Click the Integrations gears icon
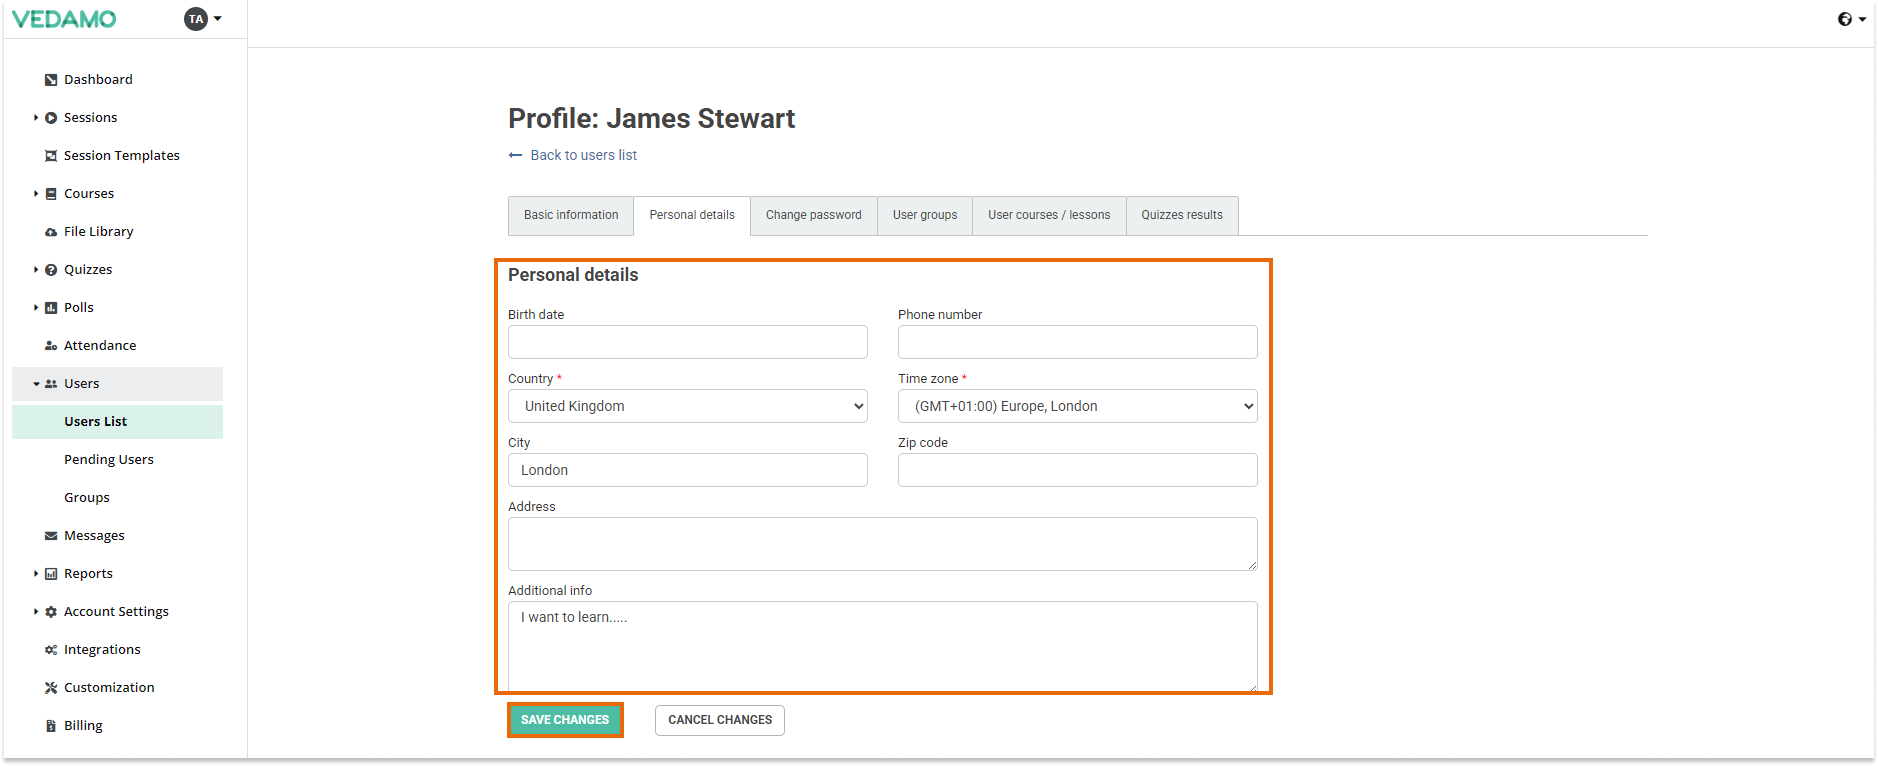 coord(51,650)
